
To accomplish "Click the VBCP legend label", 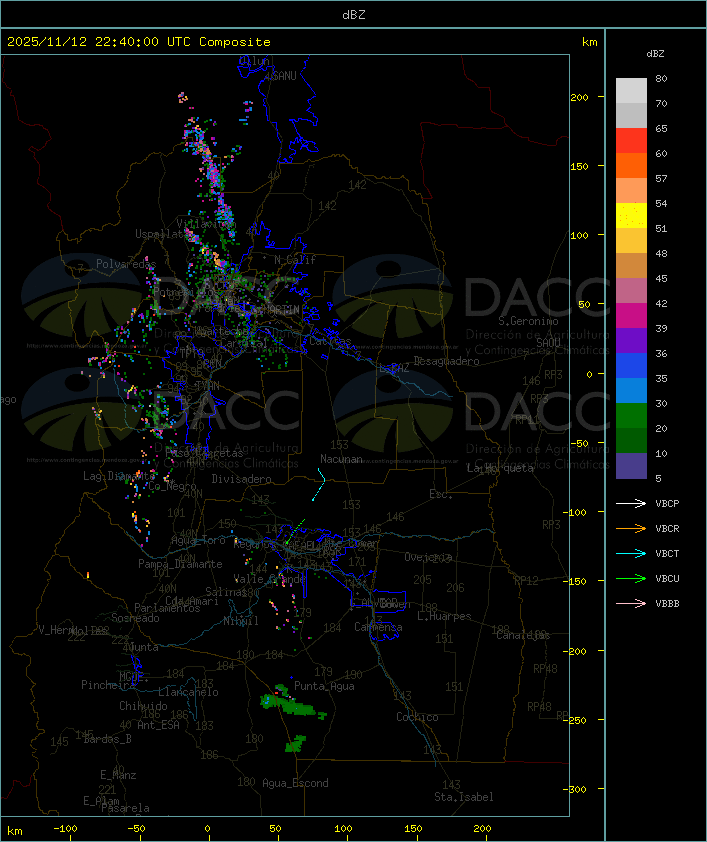I will (x=667, y=503).
